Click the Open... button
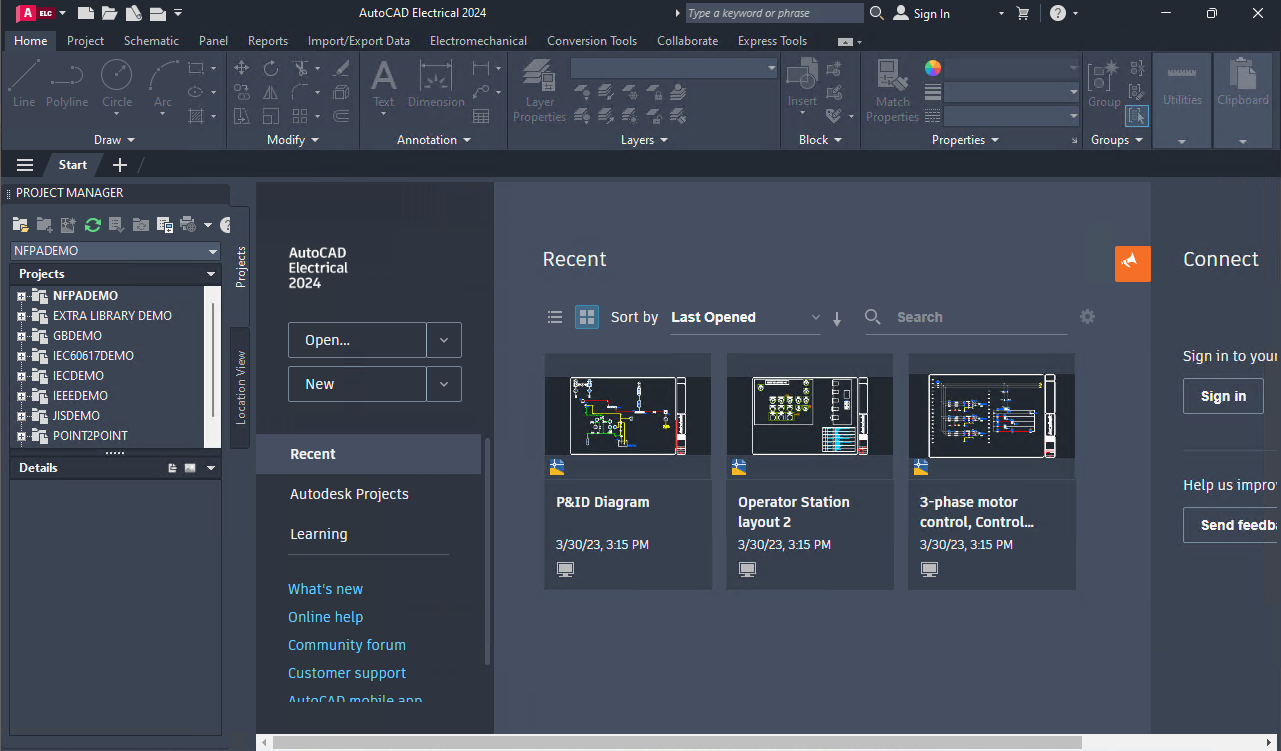 coord(357,340)
